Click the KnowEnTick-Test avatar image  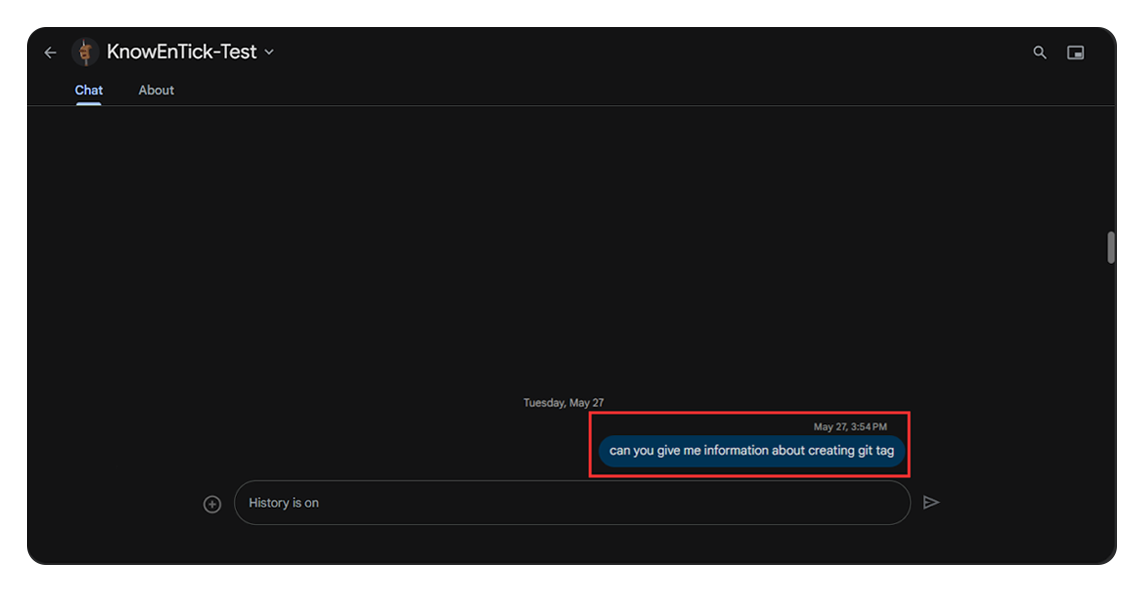[86, 52]
